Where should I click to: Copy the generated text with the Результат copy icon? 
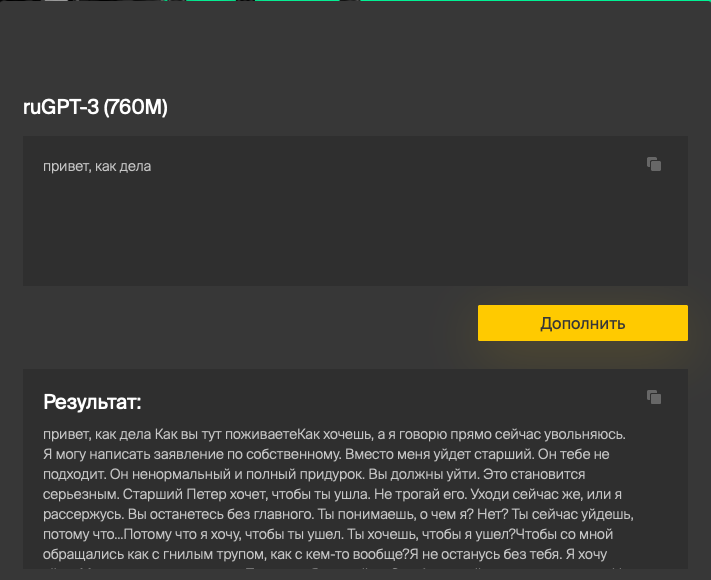[x=654, y=397]
